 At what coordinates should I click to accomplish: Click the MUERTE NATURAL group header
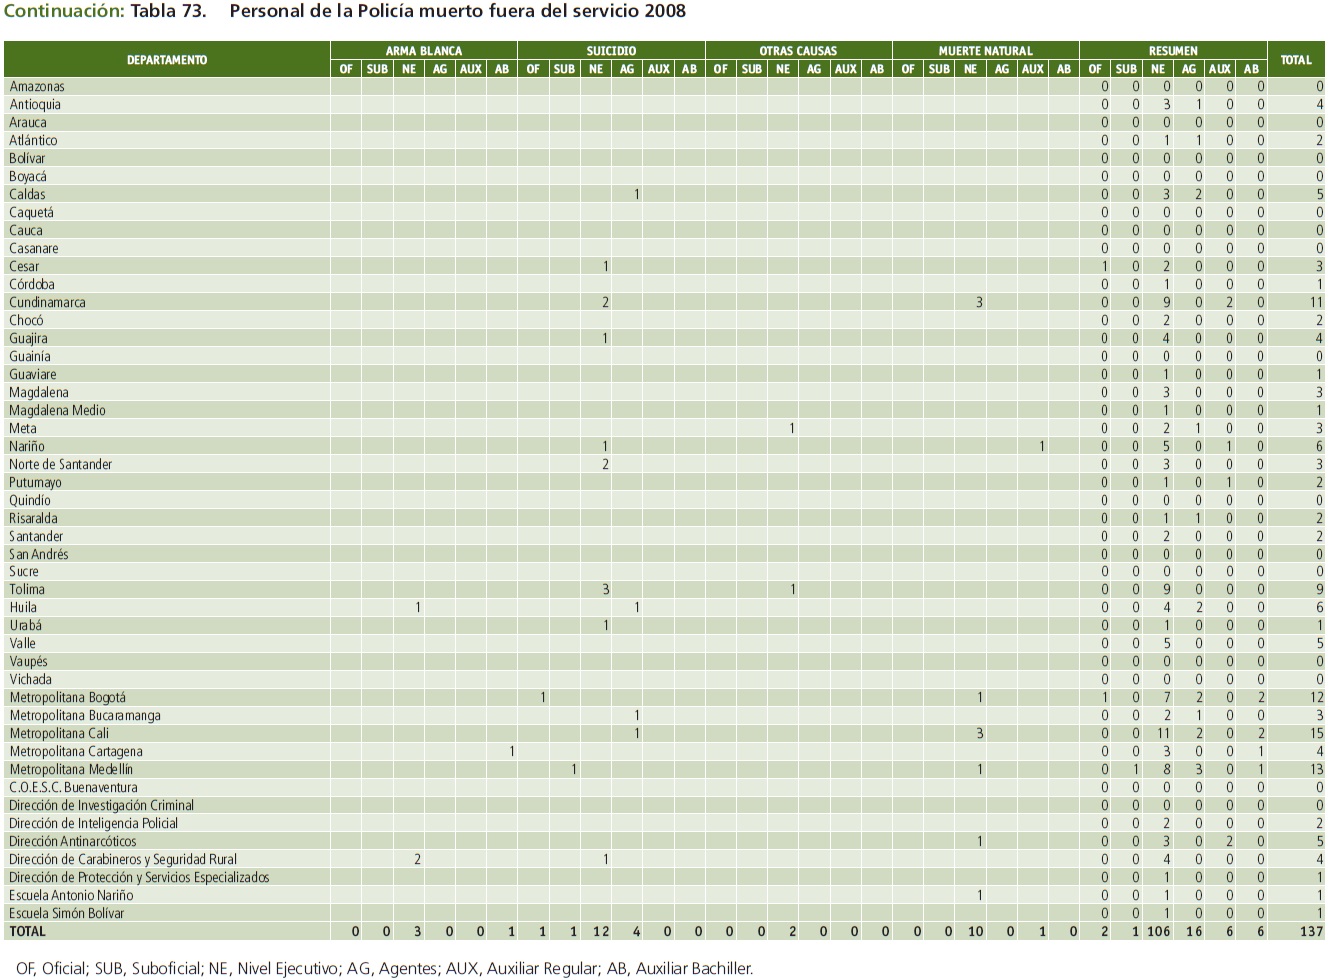(x=985, y=50)
